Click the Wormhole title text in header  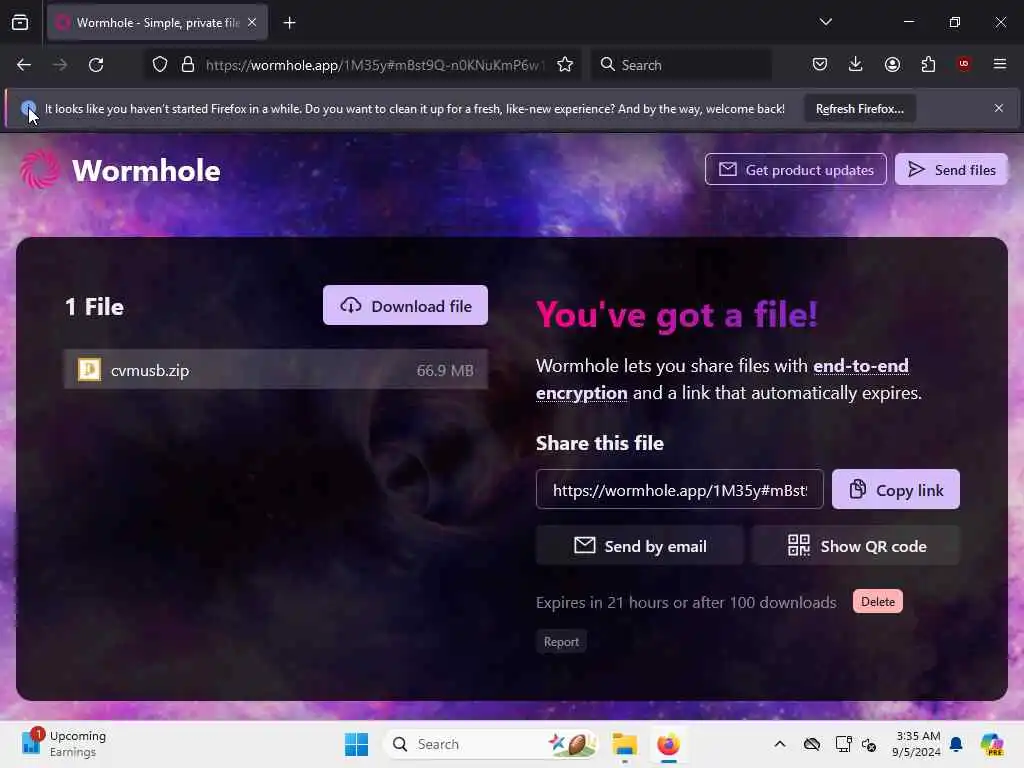point(146,170)
